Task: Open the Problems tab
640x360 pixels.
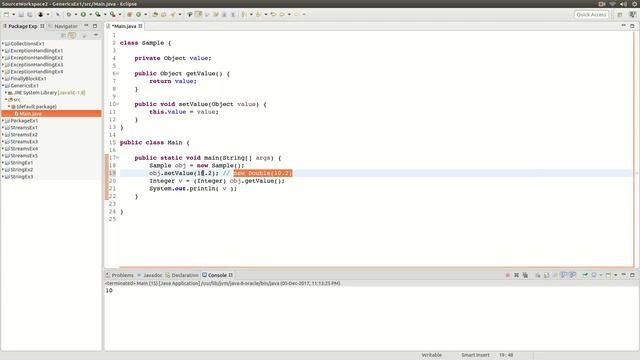Action: 120,275
